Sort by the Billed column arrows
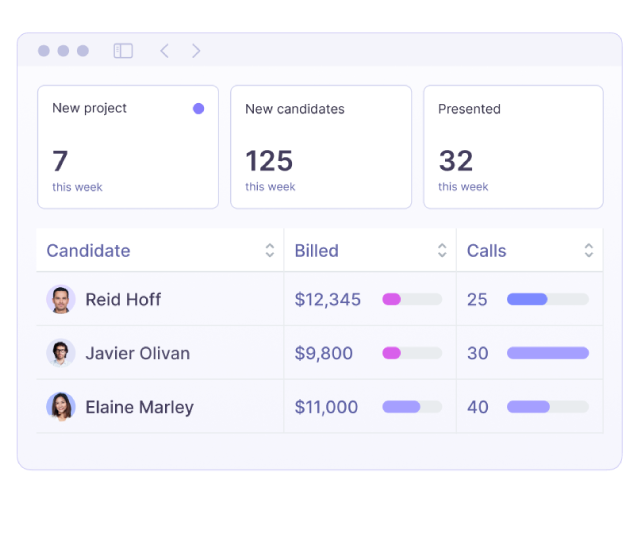The width and height of the screenshot is (636, 540). pos(442,251)
